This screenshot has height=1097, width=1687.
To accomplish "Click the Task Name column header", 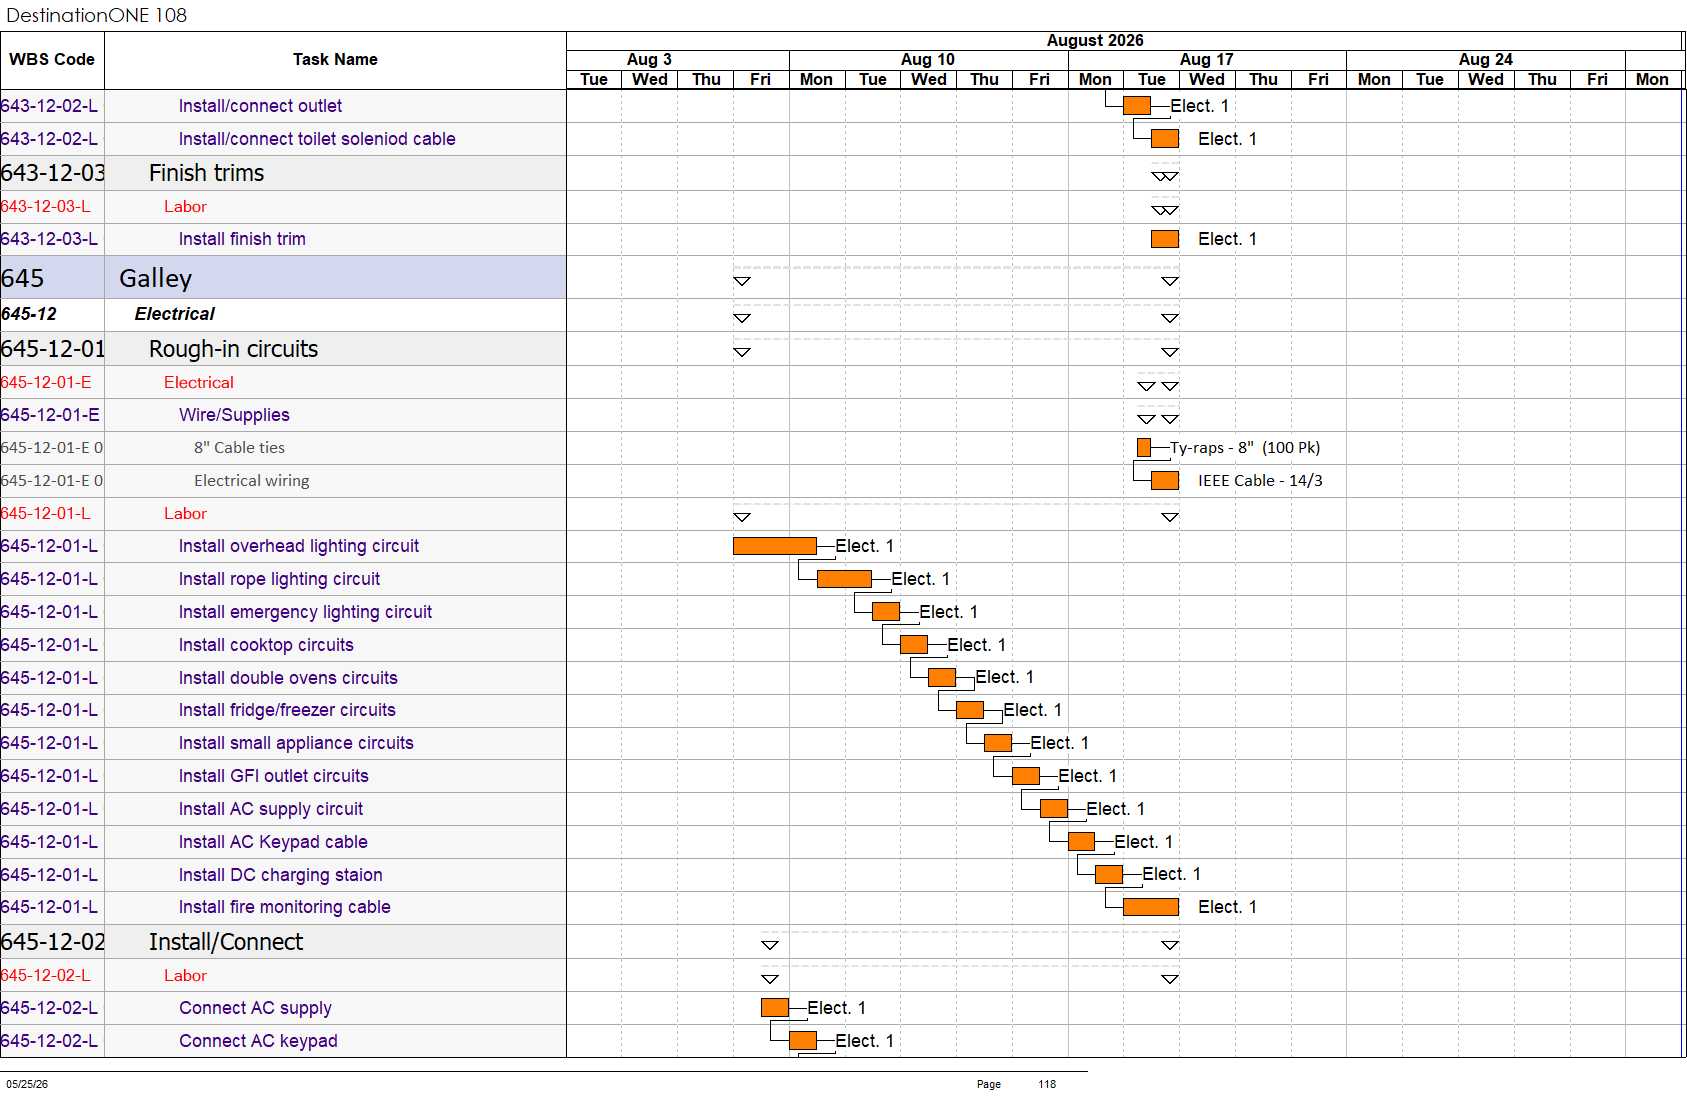I will point(335,60).
